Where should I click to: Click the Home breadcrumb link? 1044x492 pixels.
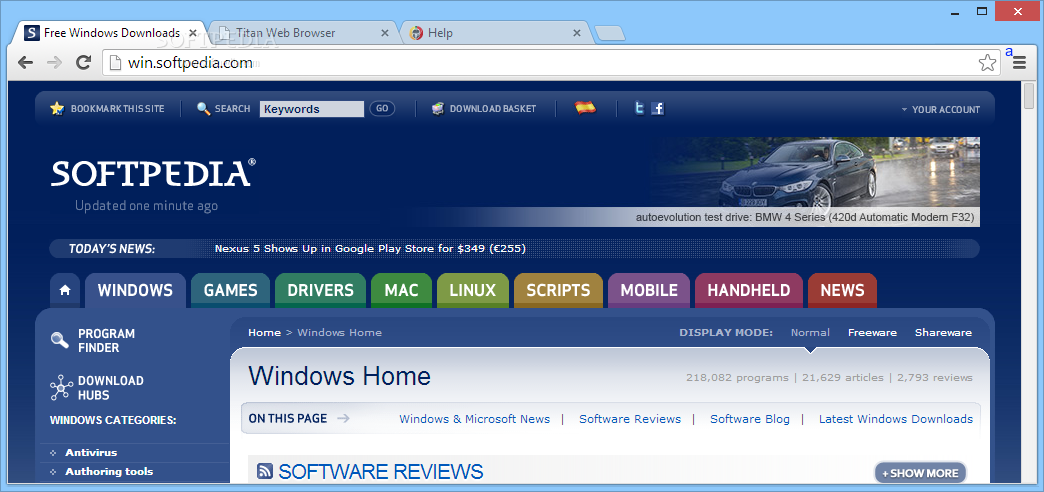coord(264,332)
